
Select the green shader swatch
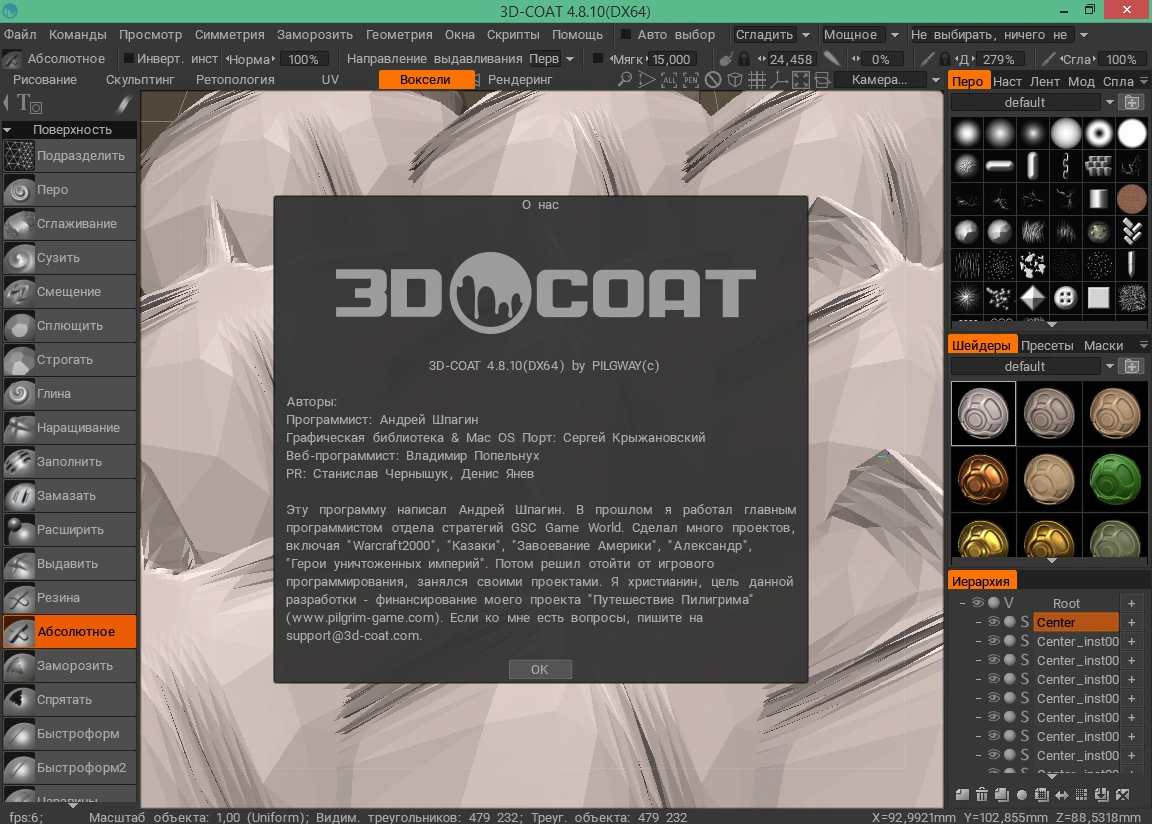(x=1115, y=479)
